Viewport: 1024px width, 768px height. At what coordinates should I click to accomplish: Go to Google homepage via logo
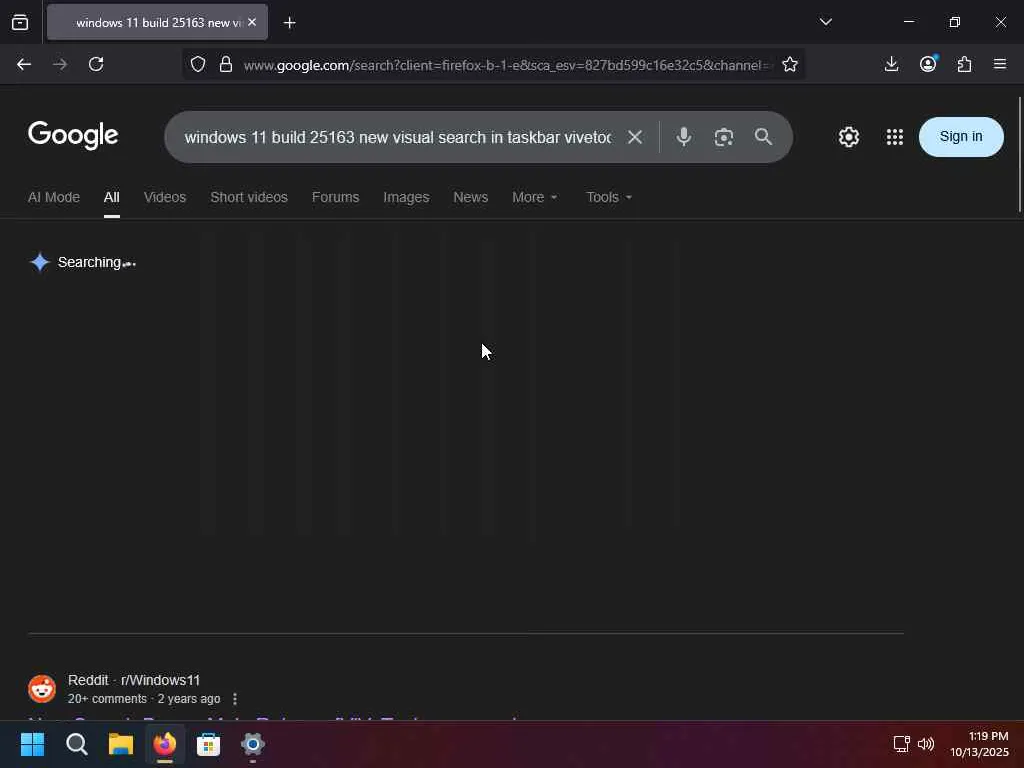tap(73, 135)
